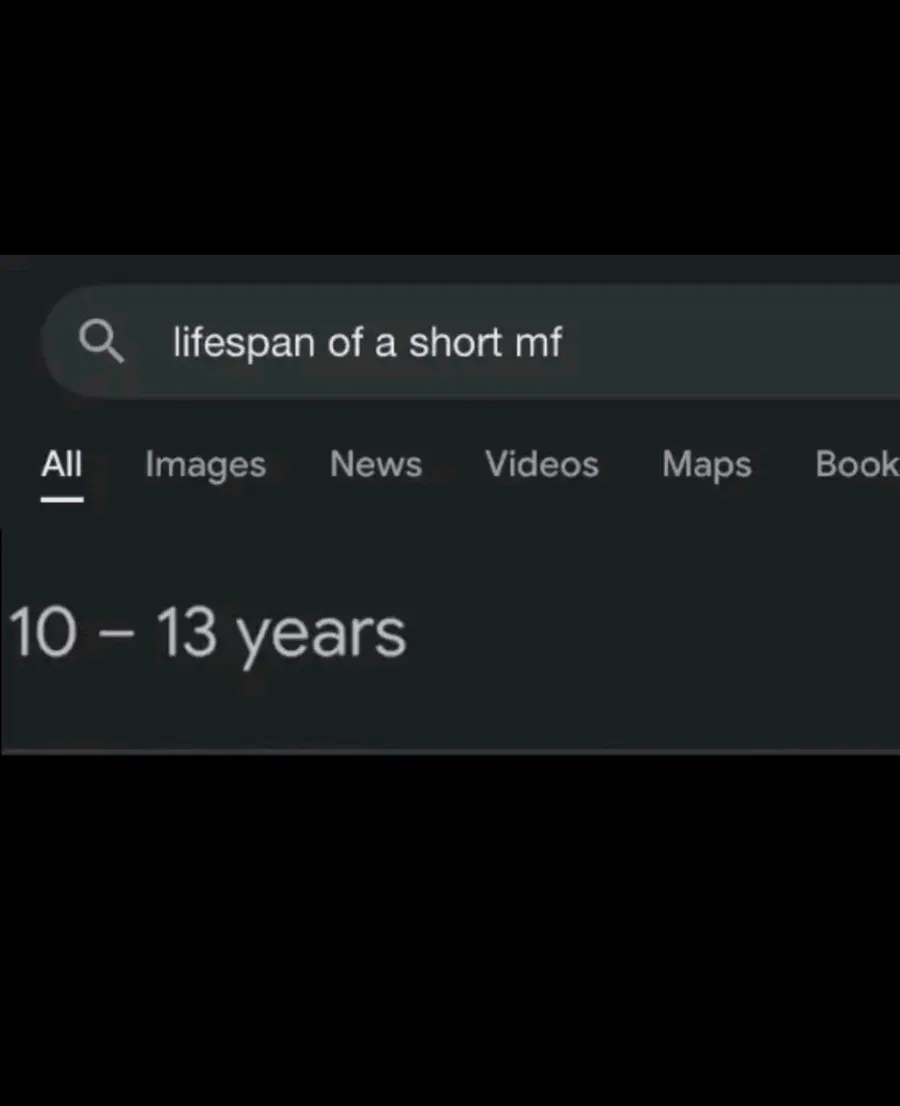Click the word "of" in the search query
Viewport: 900px width, 1106px height.
click(x=346, y=343)
